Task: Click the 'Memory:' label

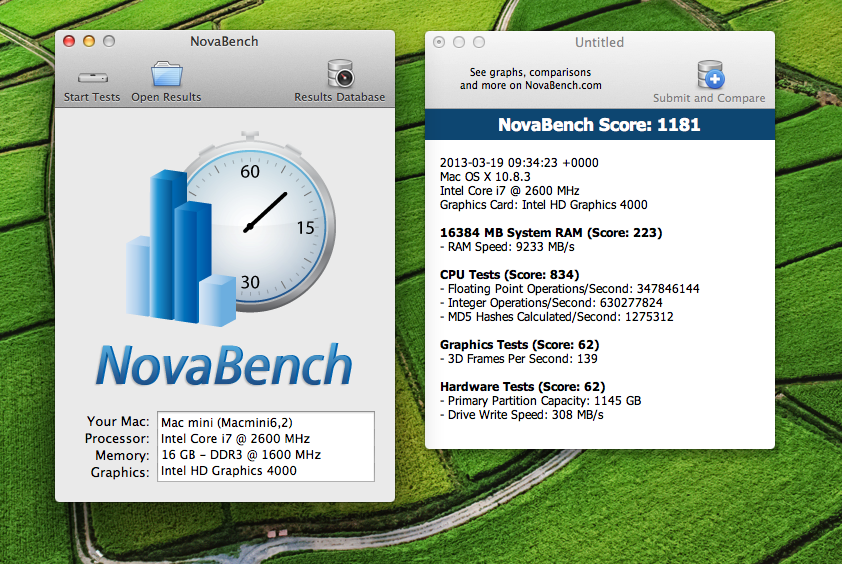Action: [122, 455]
